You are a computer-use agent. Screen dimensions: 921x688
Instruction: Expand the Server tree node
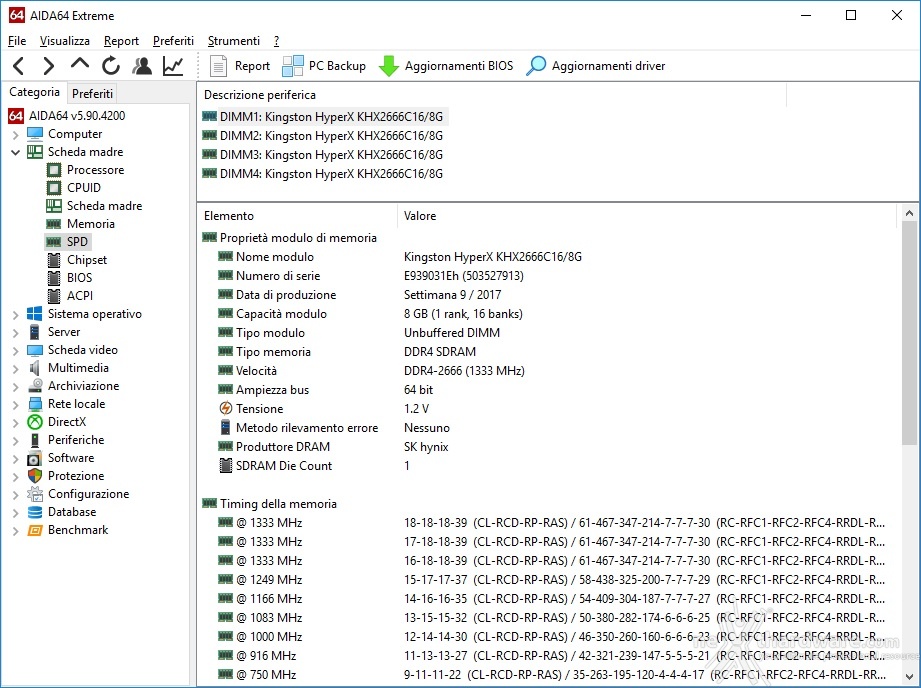click(15, 333)
